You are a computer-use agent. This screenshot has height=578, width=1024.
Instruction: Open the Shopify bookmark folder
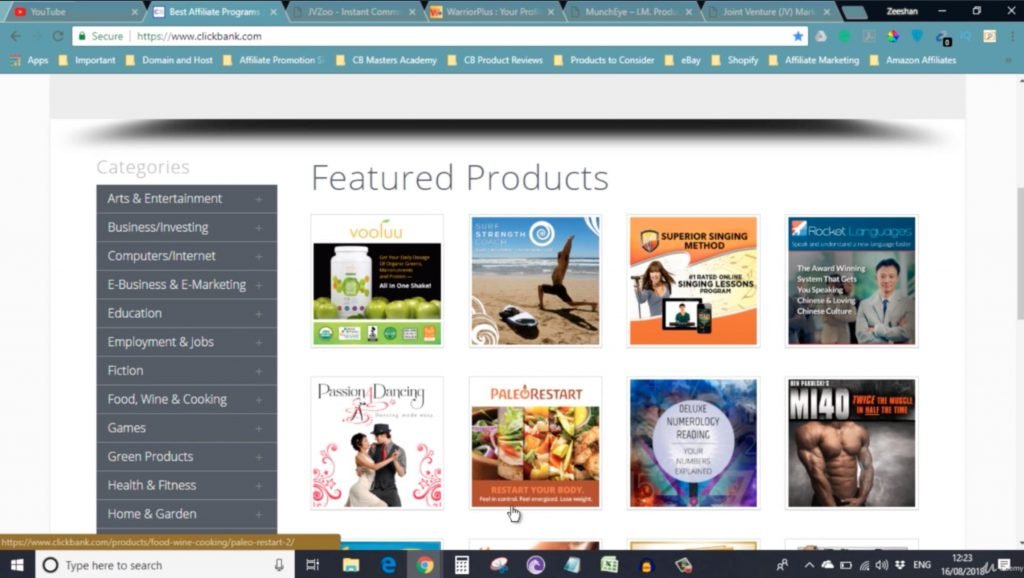pyautogui.click(x=735, y=60)
